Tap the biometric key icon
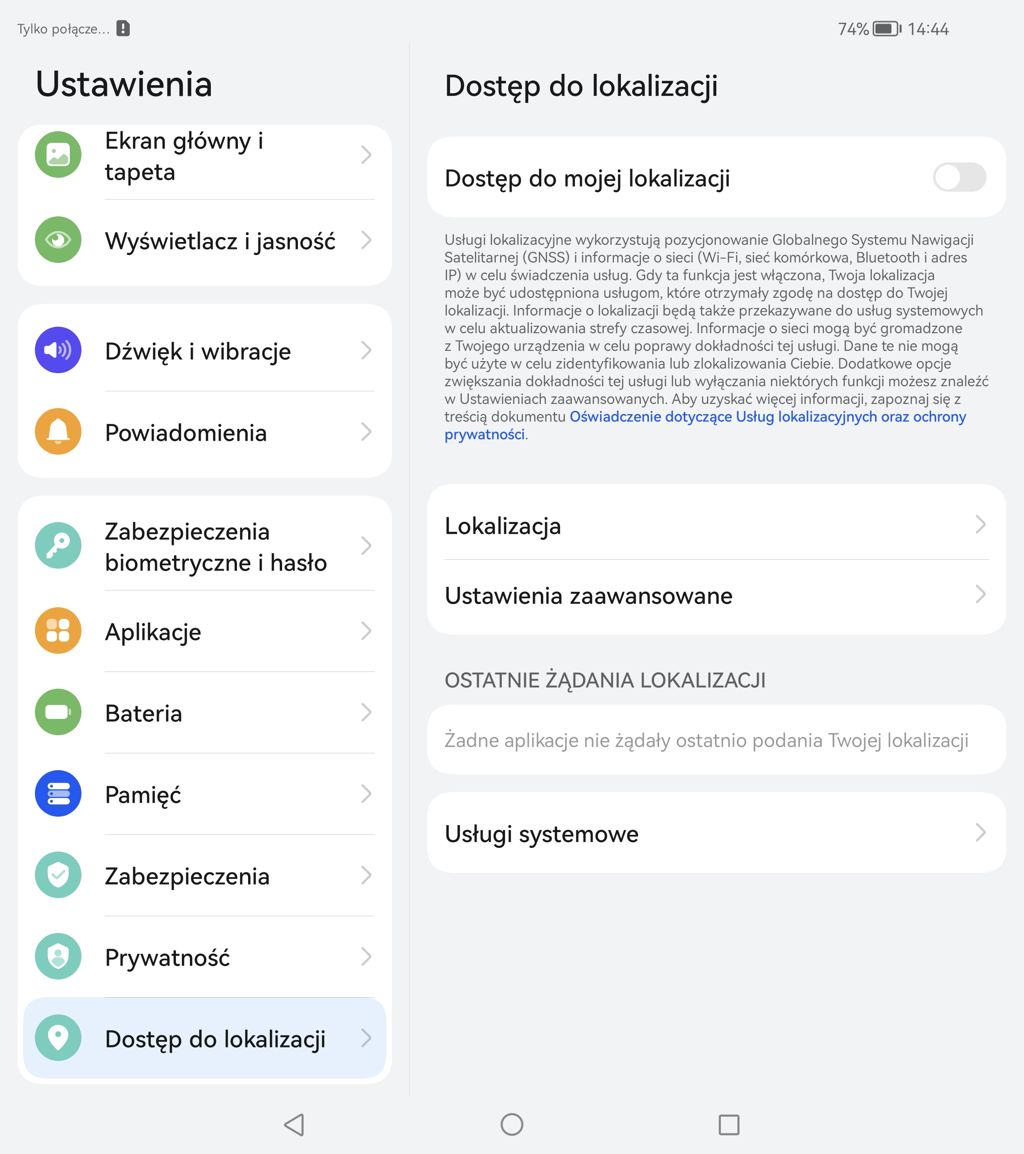1024x1154 pixels. coord(58,546)
